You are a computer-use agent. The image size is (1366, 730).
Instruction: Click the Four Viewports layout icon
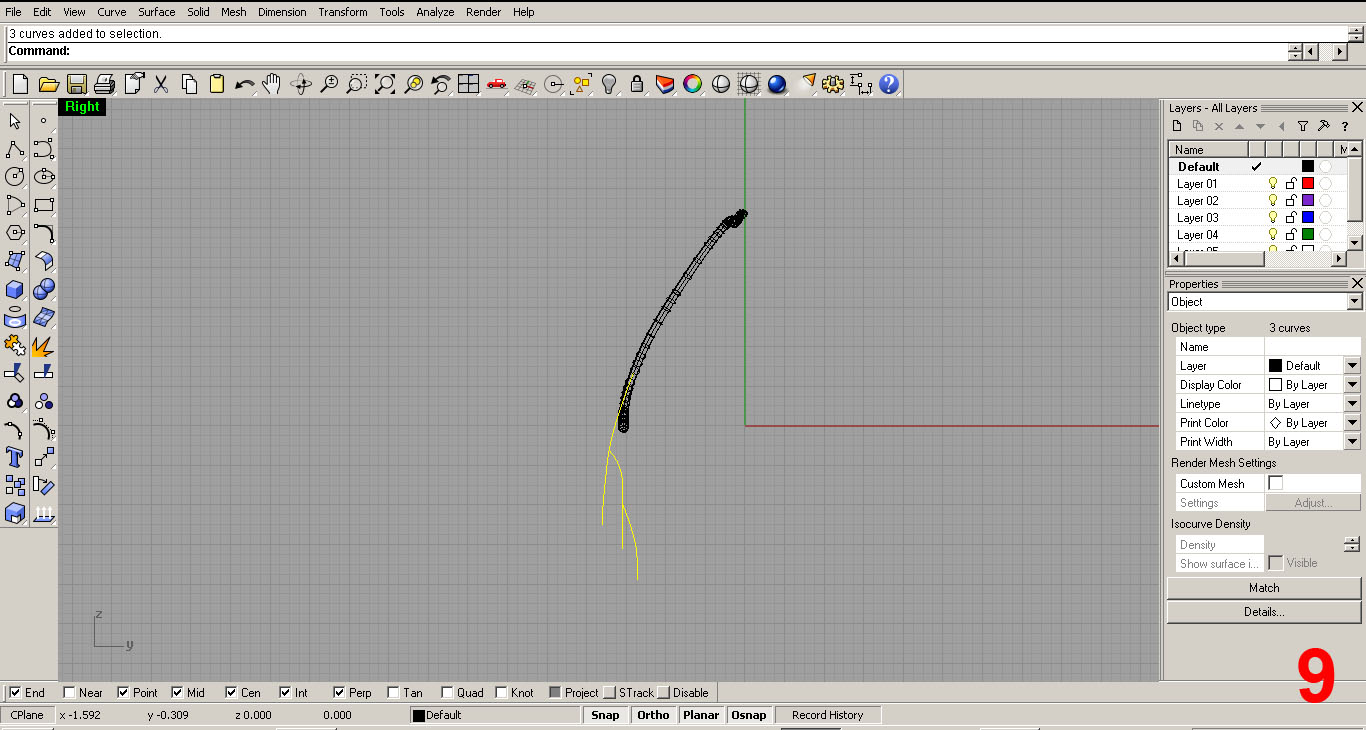pyautogui.click(x=469, y=84)
